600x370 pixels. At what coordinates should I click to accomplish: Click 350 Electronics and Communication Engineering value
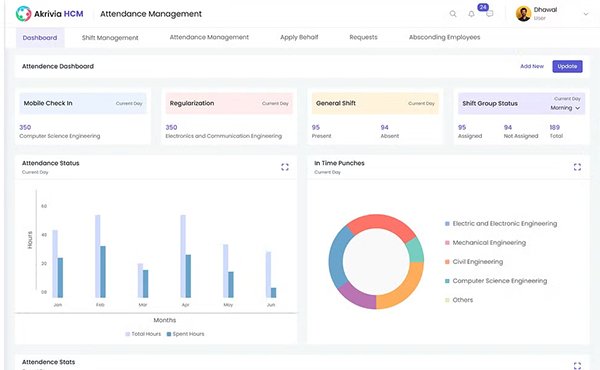click(x=171, y=127)
